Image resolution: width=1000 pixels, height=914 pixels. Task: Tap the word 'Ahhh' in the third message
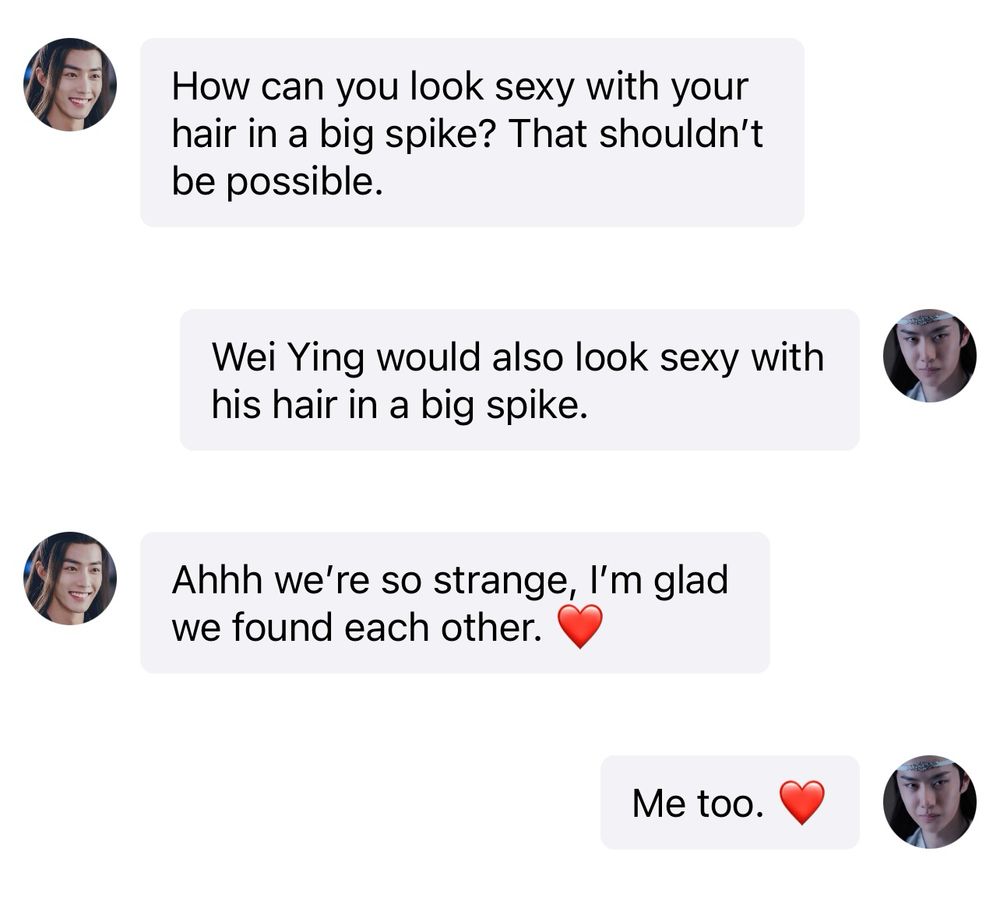tap(217, 580)
